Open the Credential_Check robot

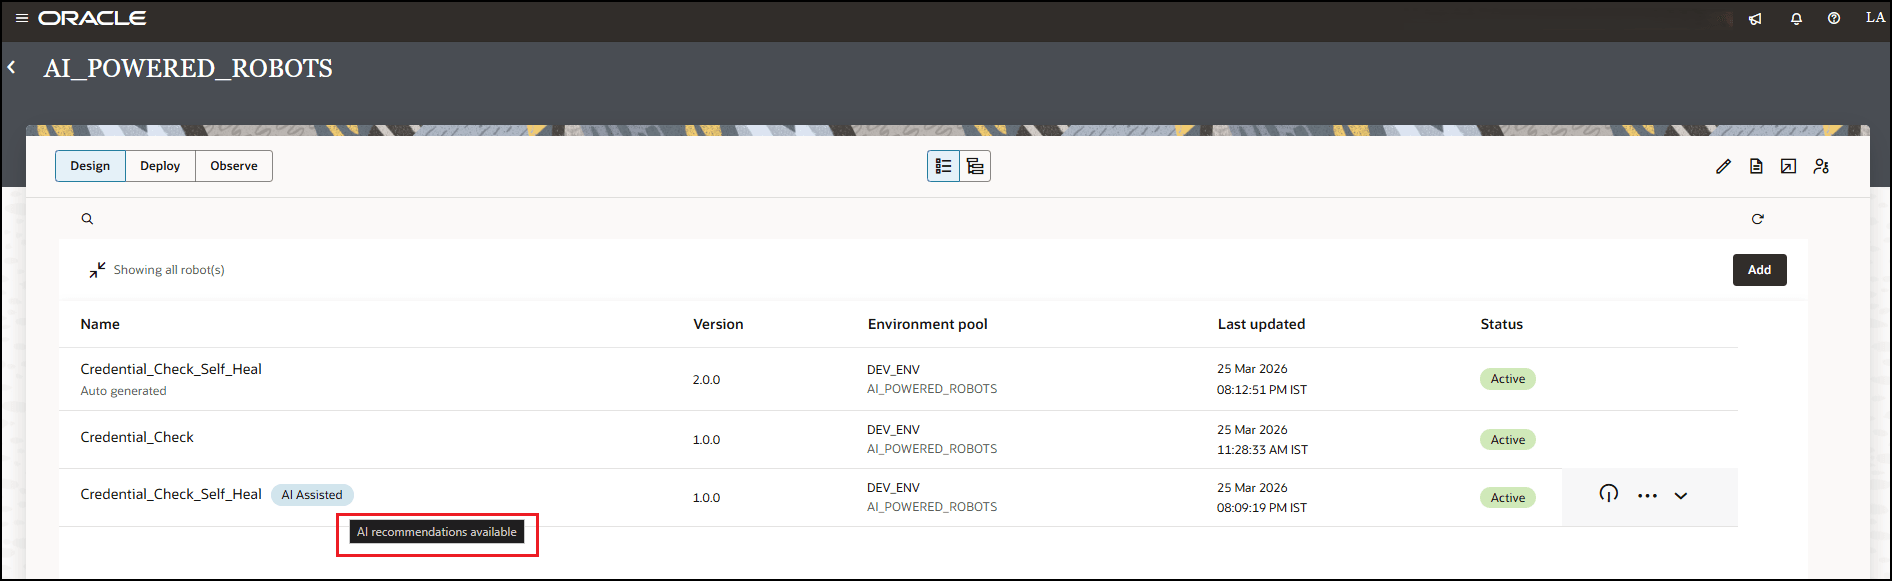[x=137, y=437]
